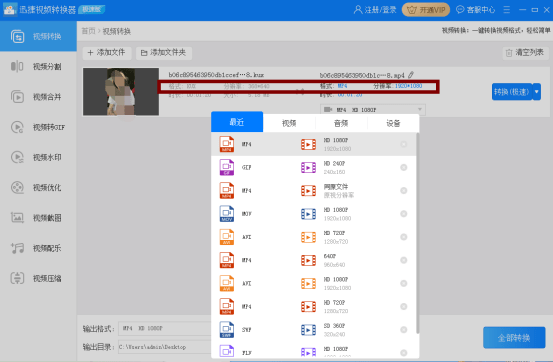Select MP4 640P 960x640 row
The width and height of the screenshot is (553, 362).
[314, 260]
